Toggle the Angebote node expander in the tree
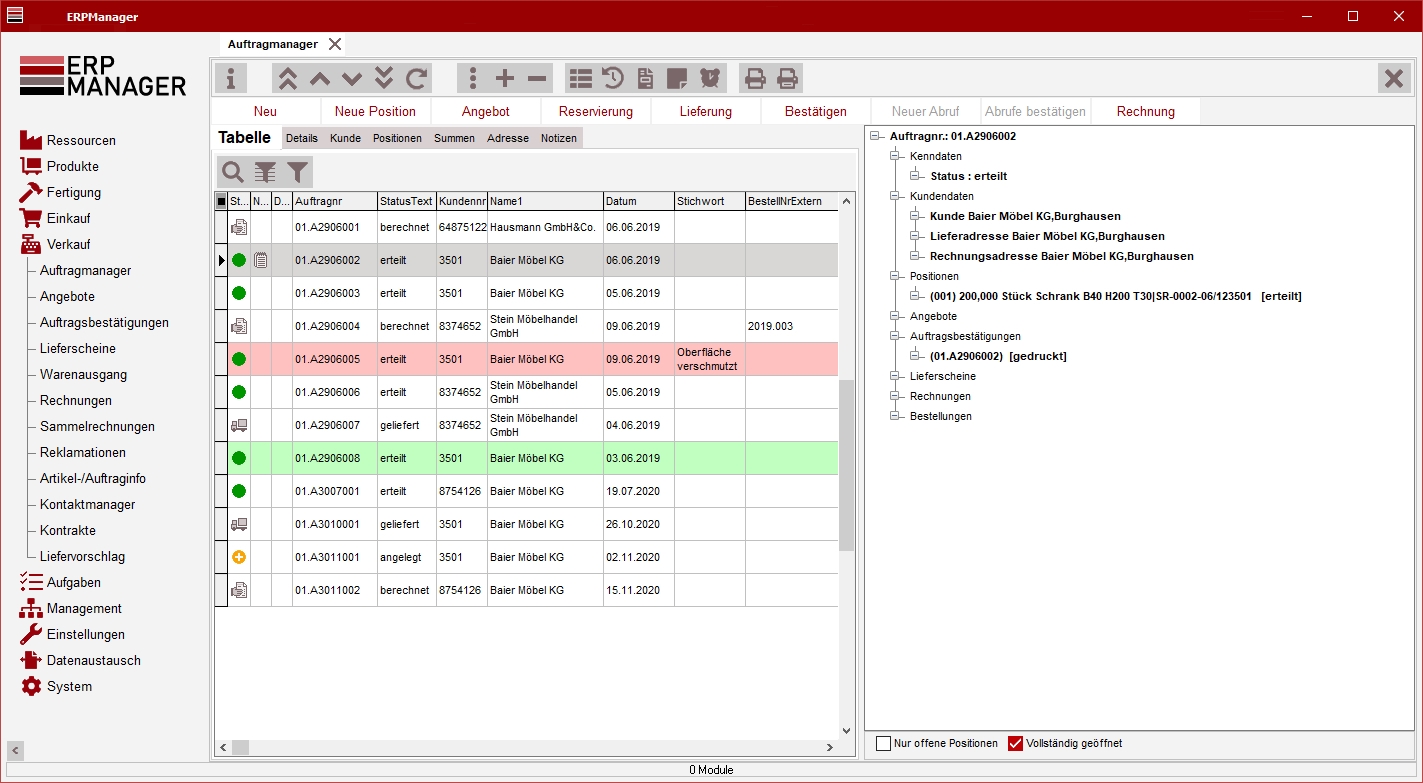1423x783 pixels. click(x=895, y=316)
